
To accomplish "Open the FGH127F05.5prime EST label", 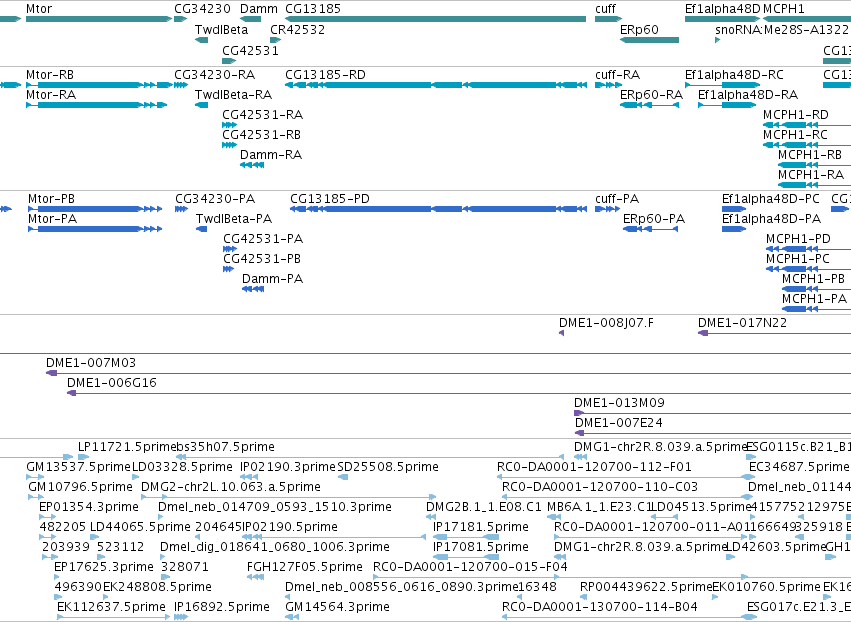I will [x=304, y=567].
